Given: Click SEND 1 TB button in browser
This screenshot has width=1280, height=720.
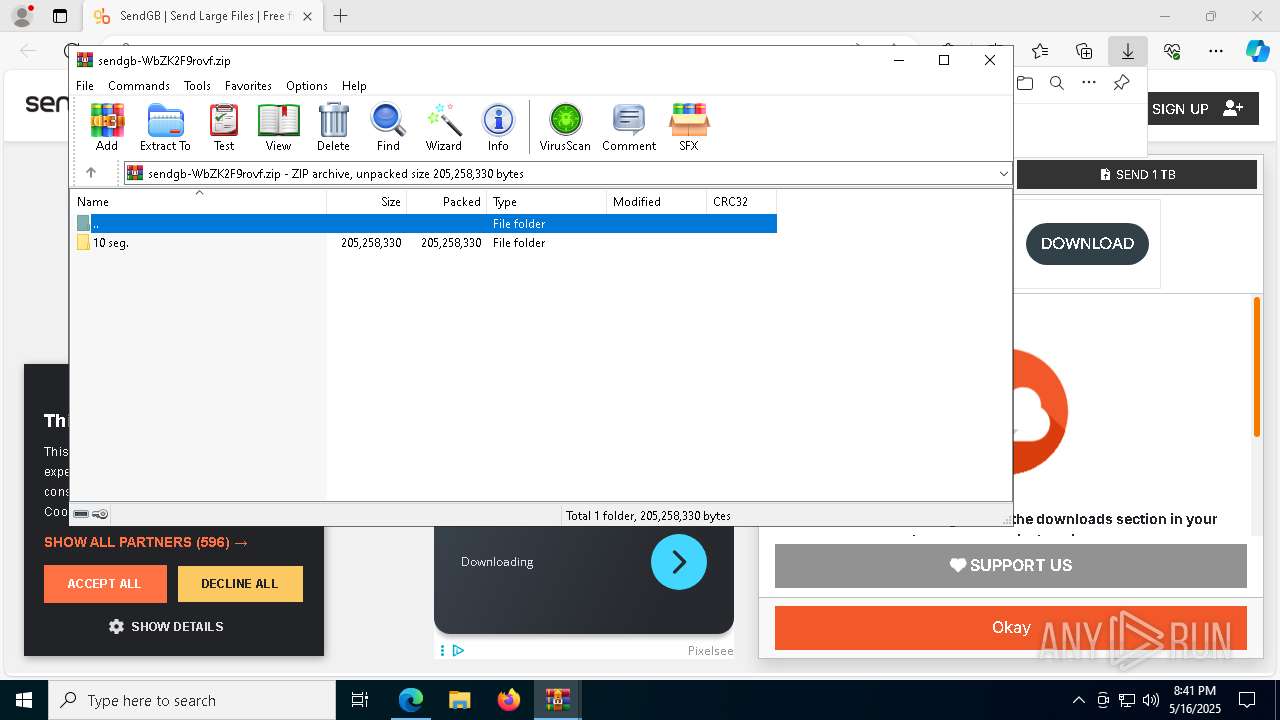Looking at the screenshot, I should coord(1137,174).
